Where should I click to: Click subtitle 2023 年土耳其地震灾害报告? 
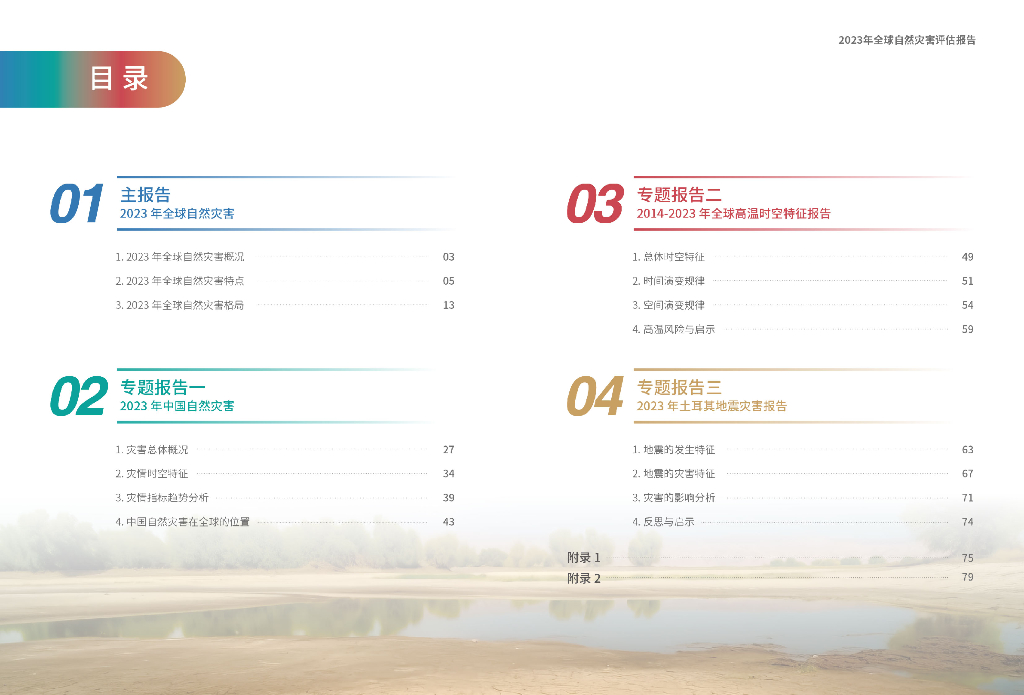[712, 406]
